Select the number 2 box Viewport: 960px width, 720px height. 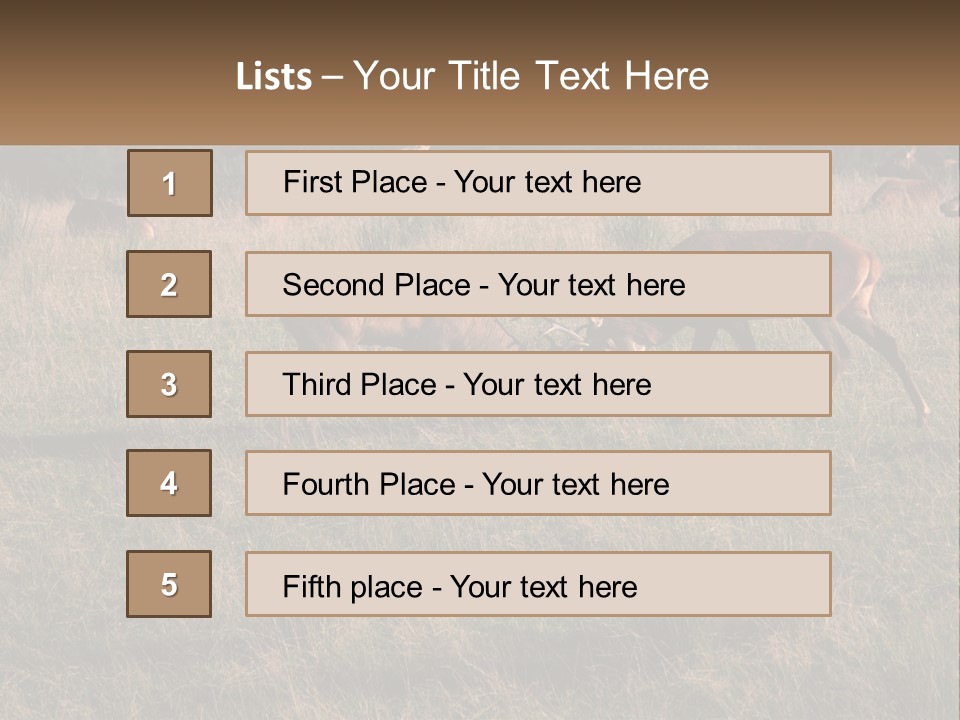pos(169,284)
